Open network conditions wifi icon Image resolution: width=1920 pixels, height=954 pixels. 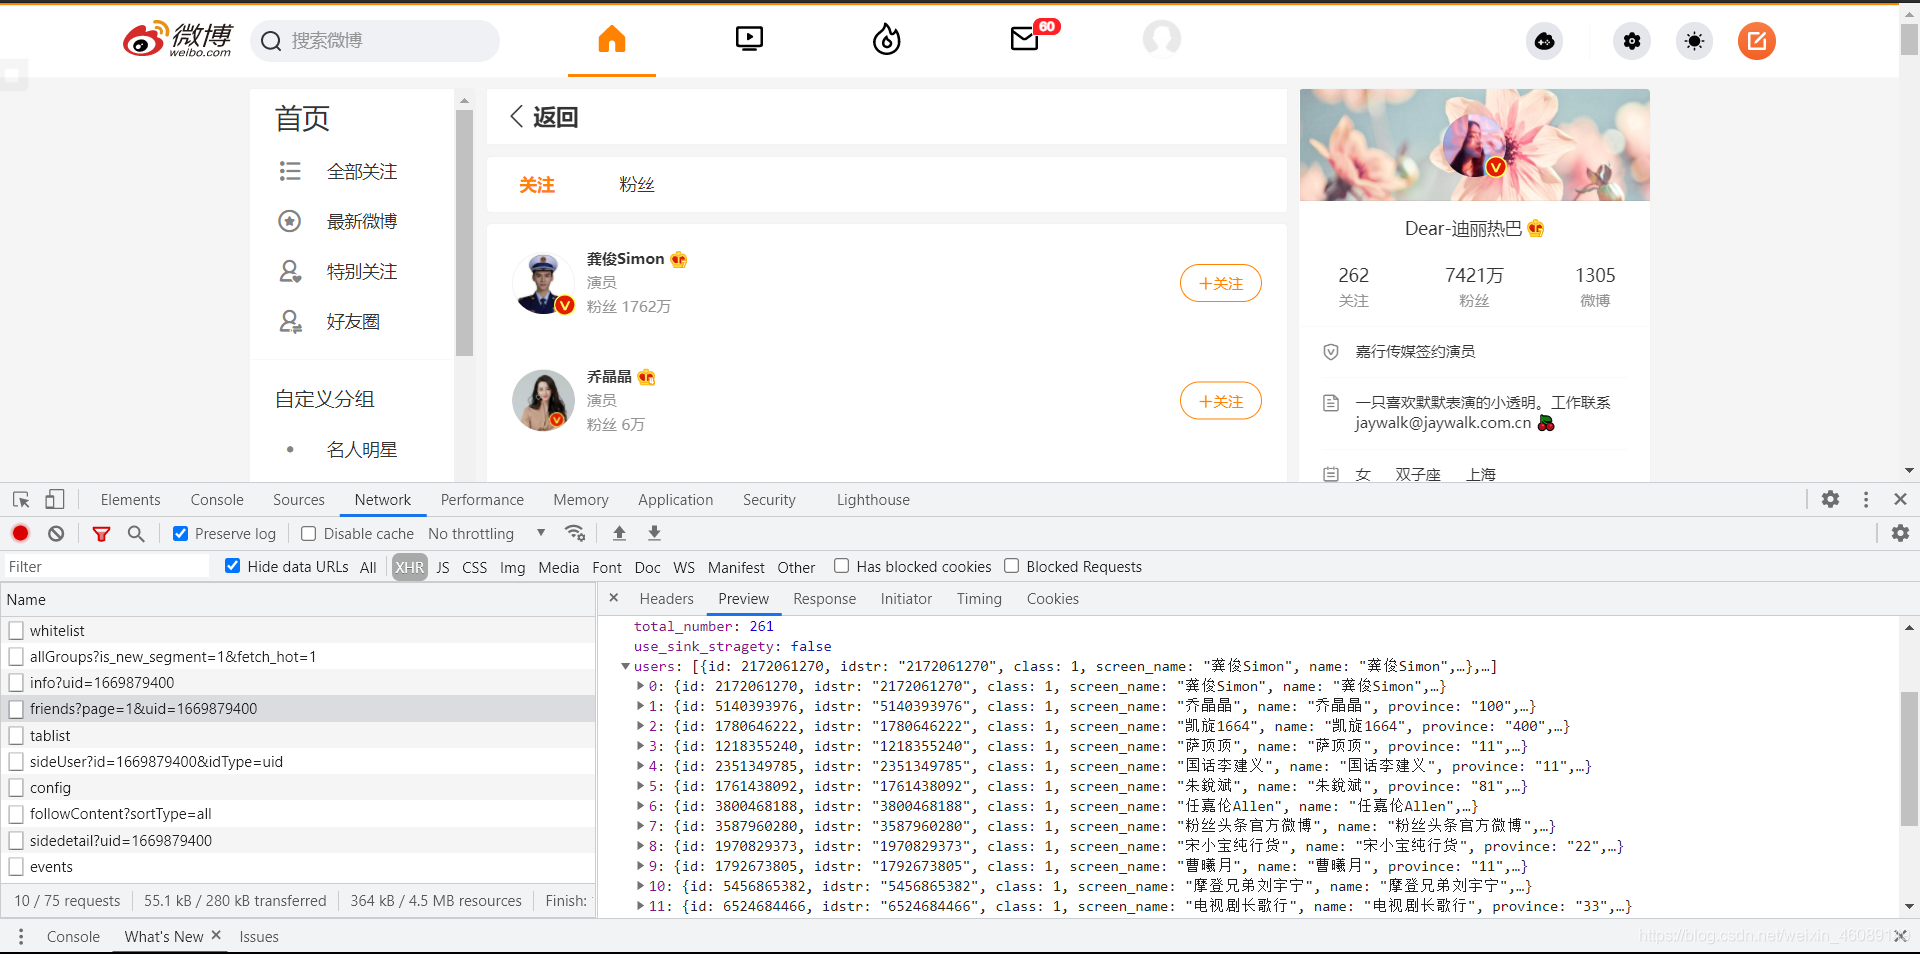point(575,533)
